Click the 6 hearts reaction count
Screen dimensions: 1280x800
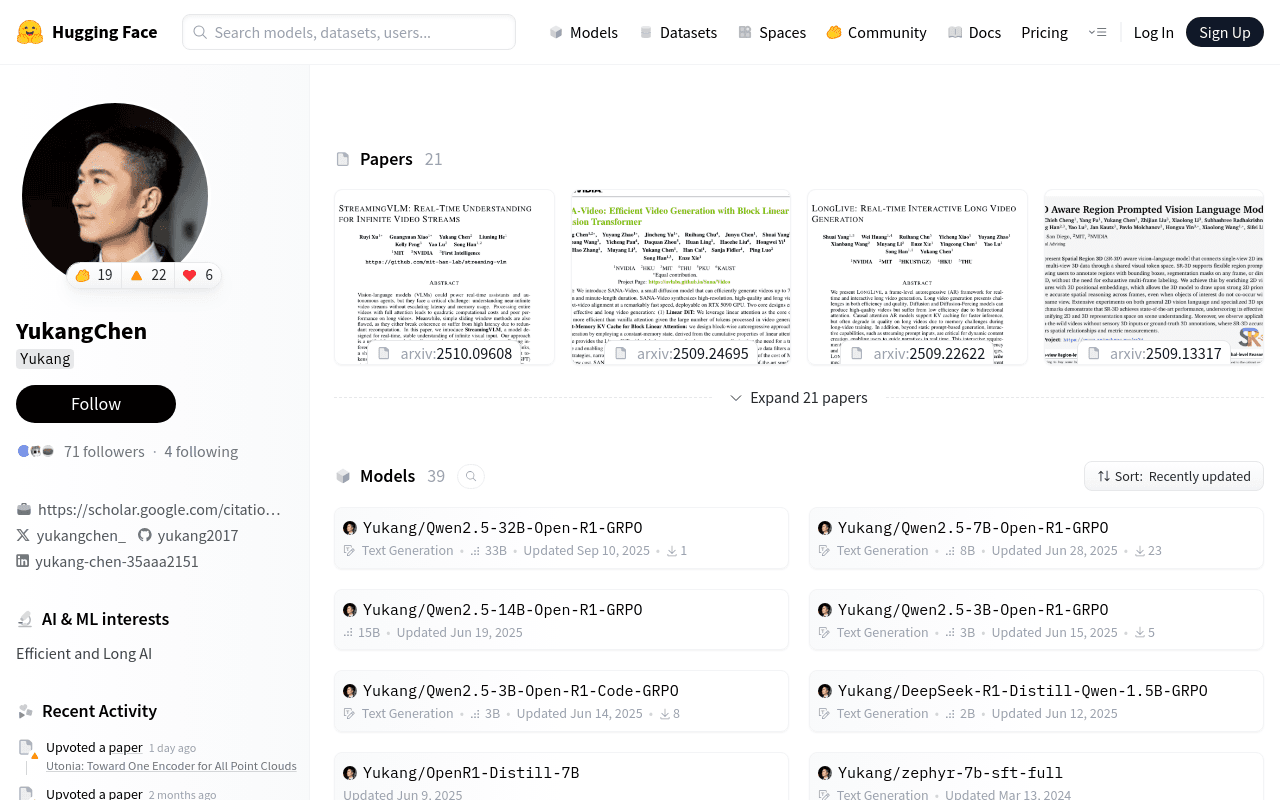[x=198, y=275]
